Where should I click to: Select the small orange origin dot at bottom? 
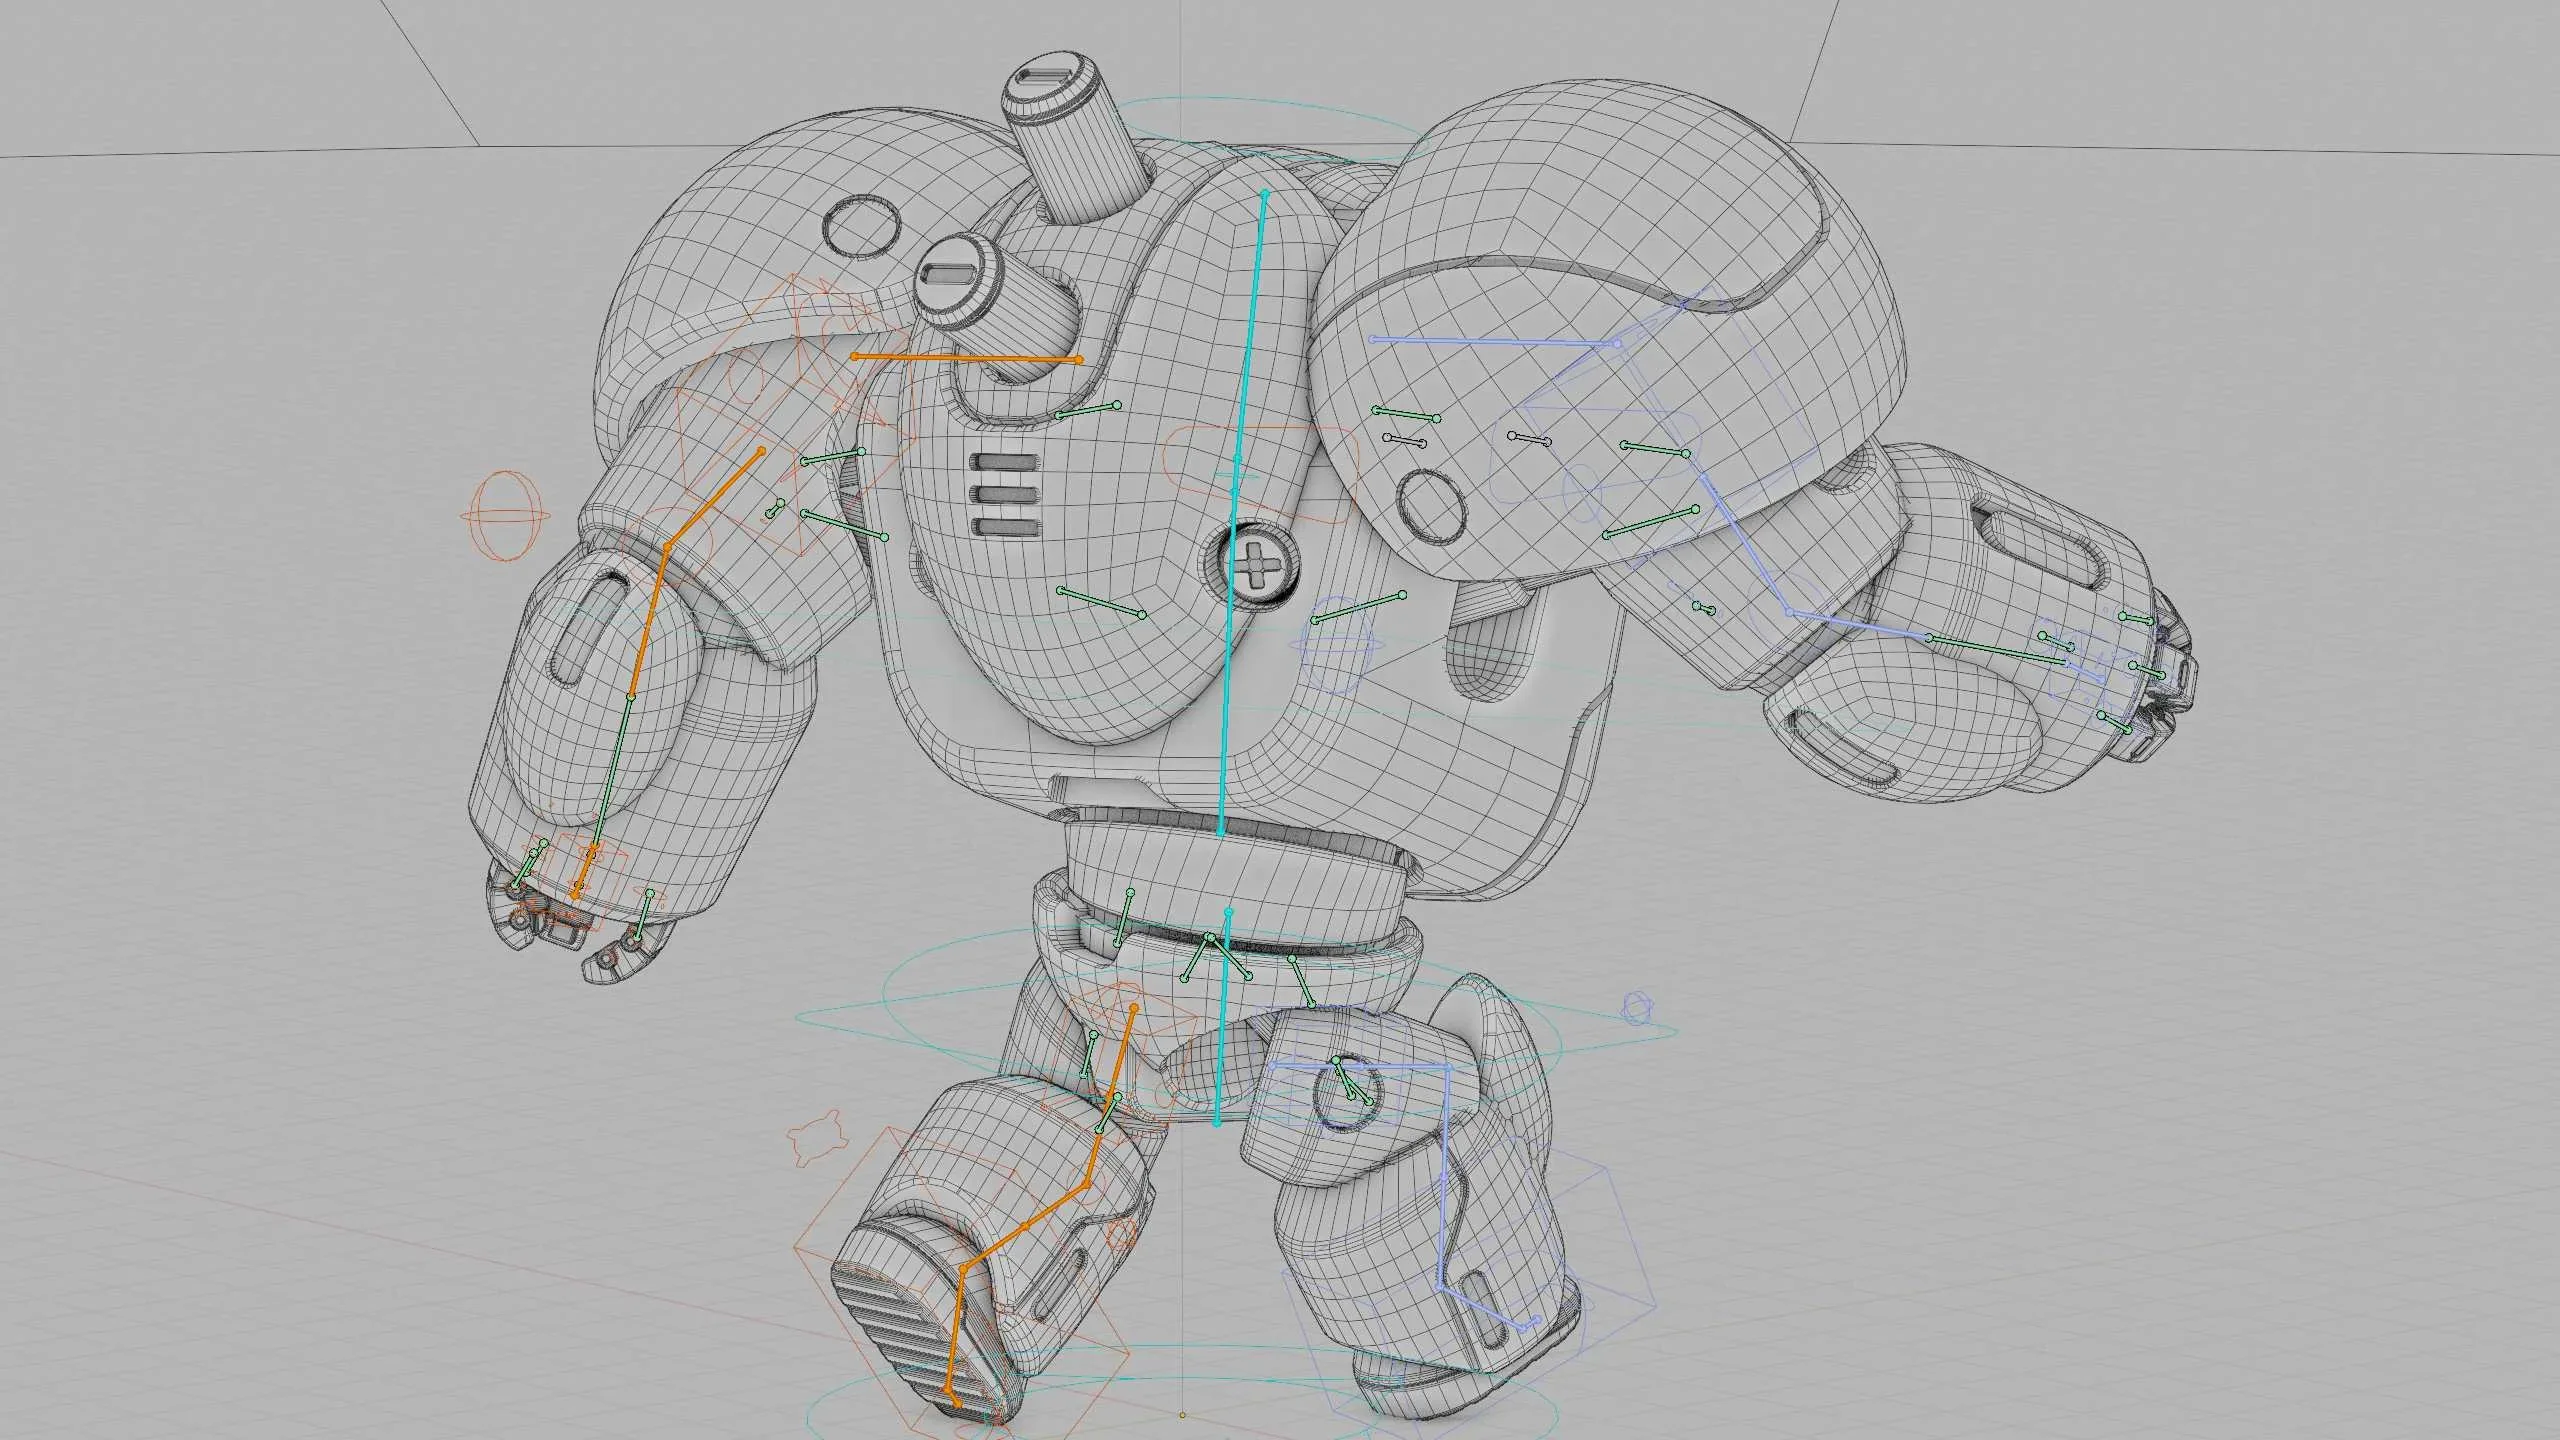click(1182, 1416)
